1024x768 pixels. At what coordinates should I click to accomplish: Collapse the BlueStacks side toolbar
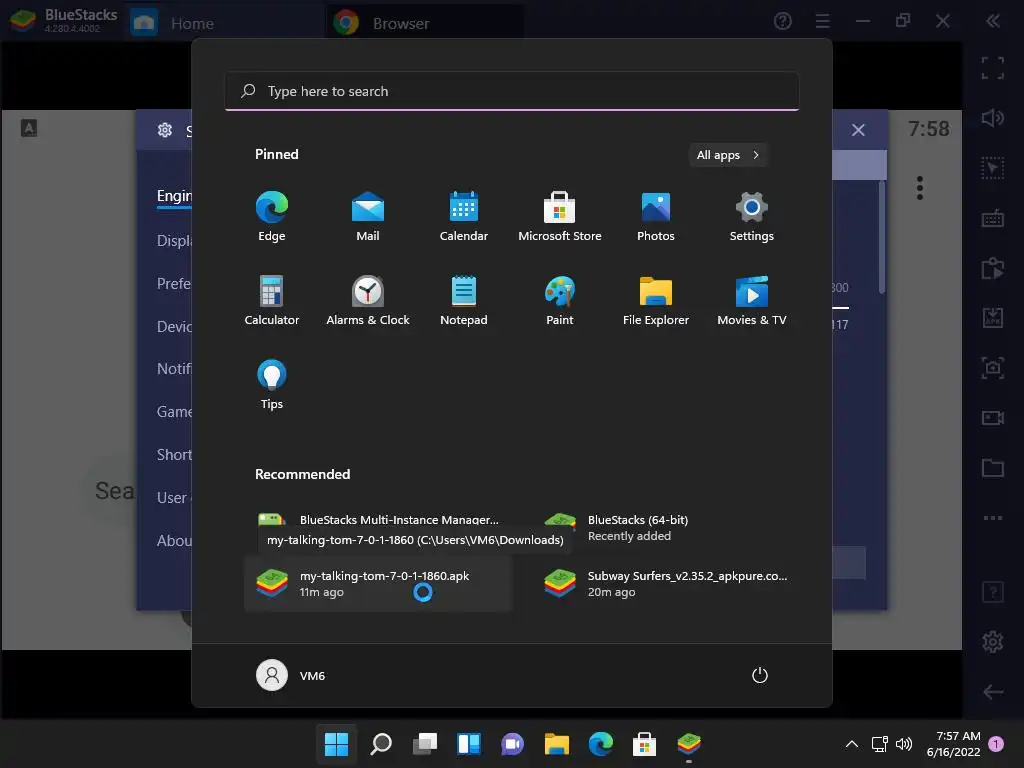pos(993,22)
